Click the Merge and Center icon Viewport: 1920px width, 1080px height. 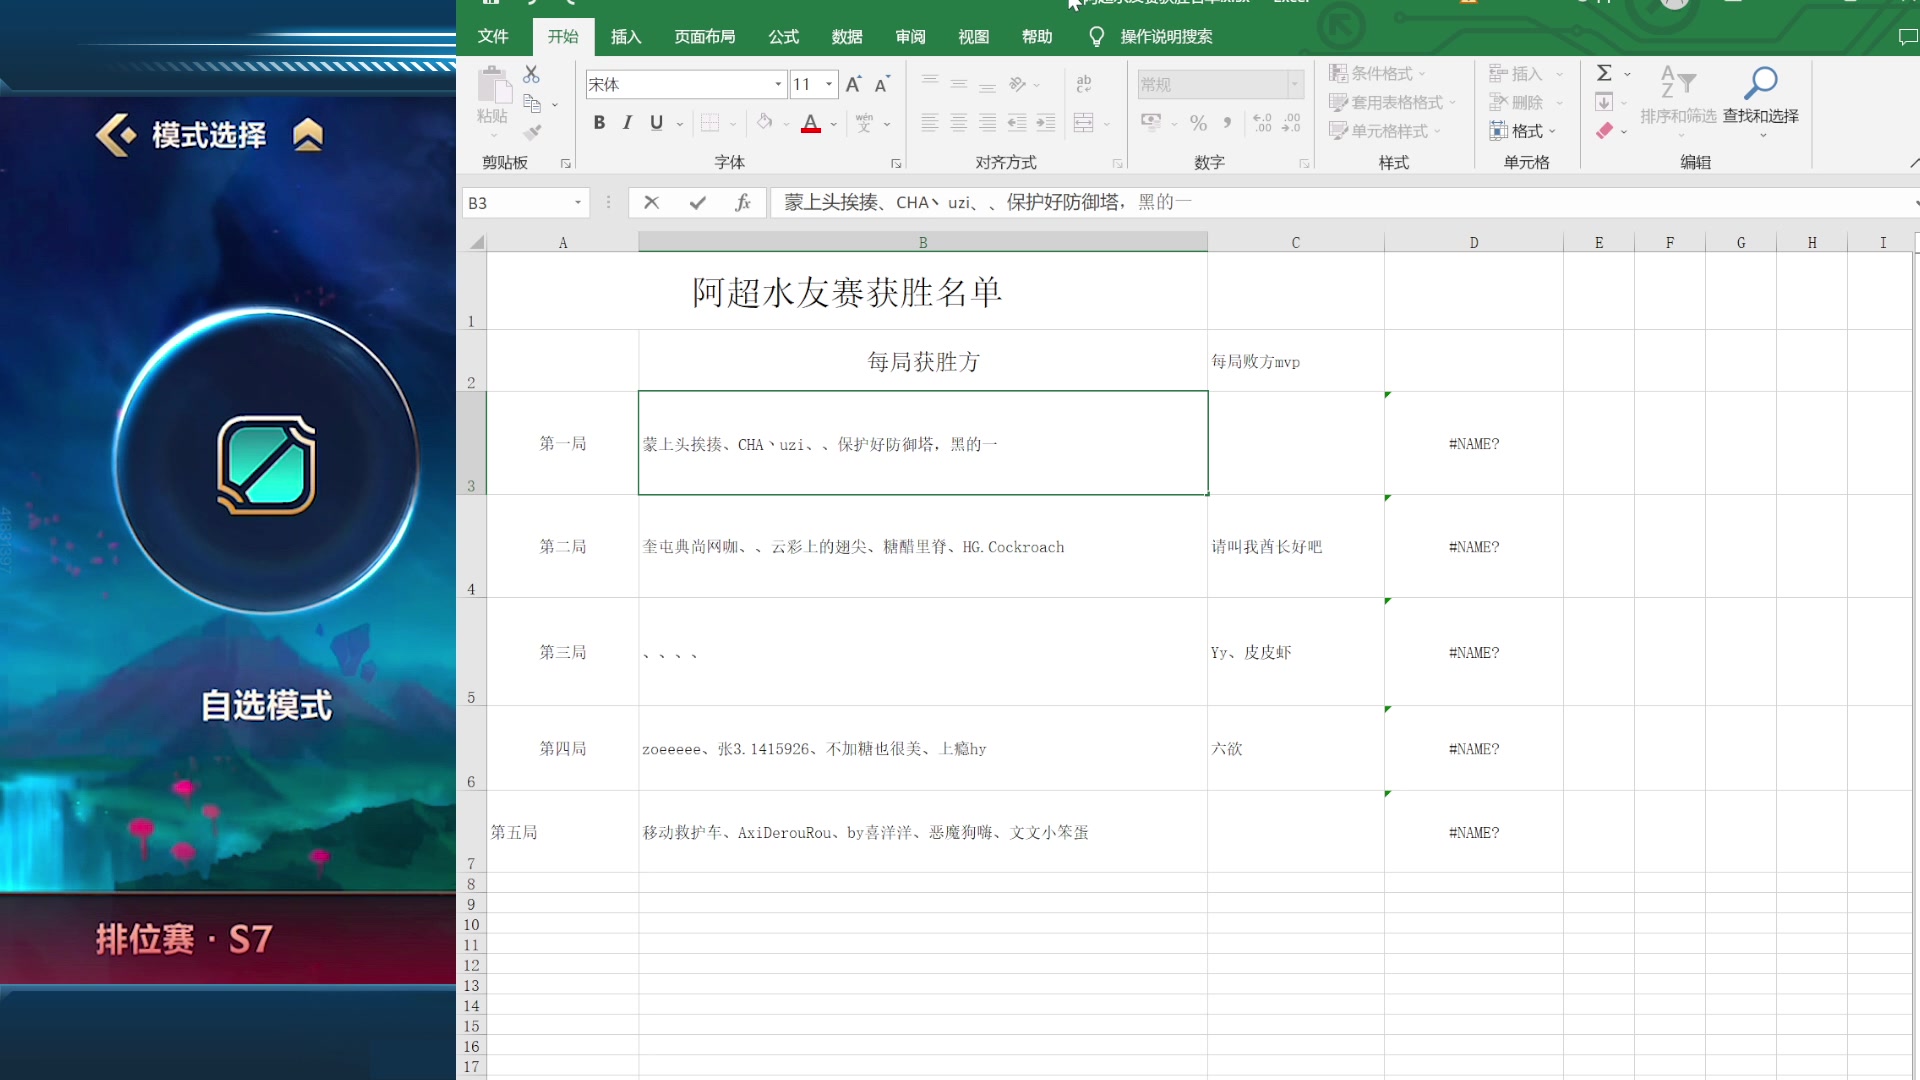pos(1085,122)
